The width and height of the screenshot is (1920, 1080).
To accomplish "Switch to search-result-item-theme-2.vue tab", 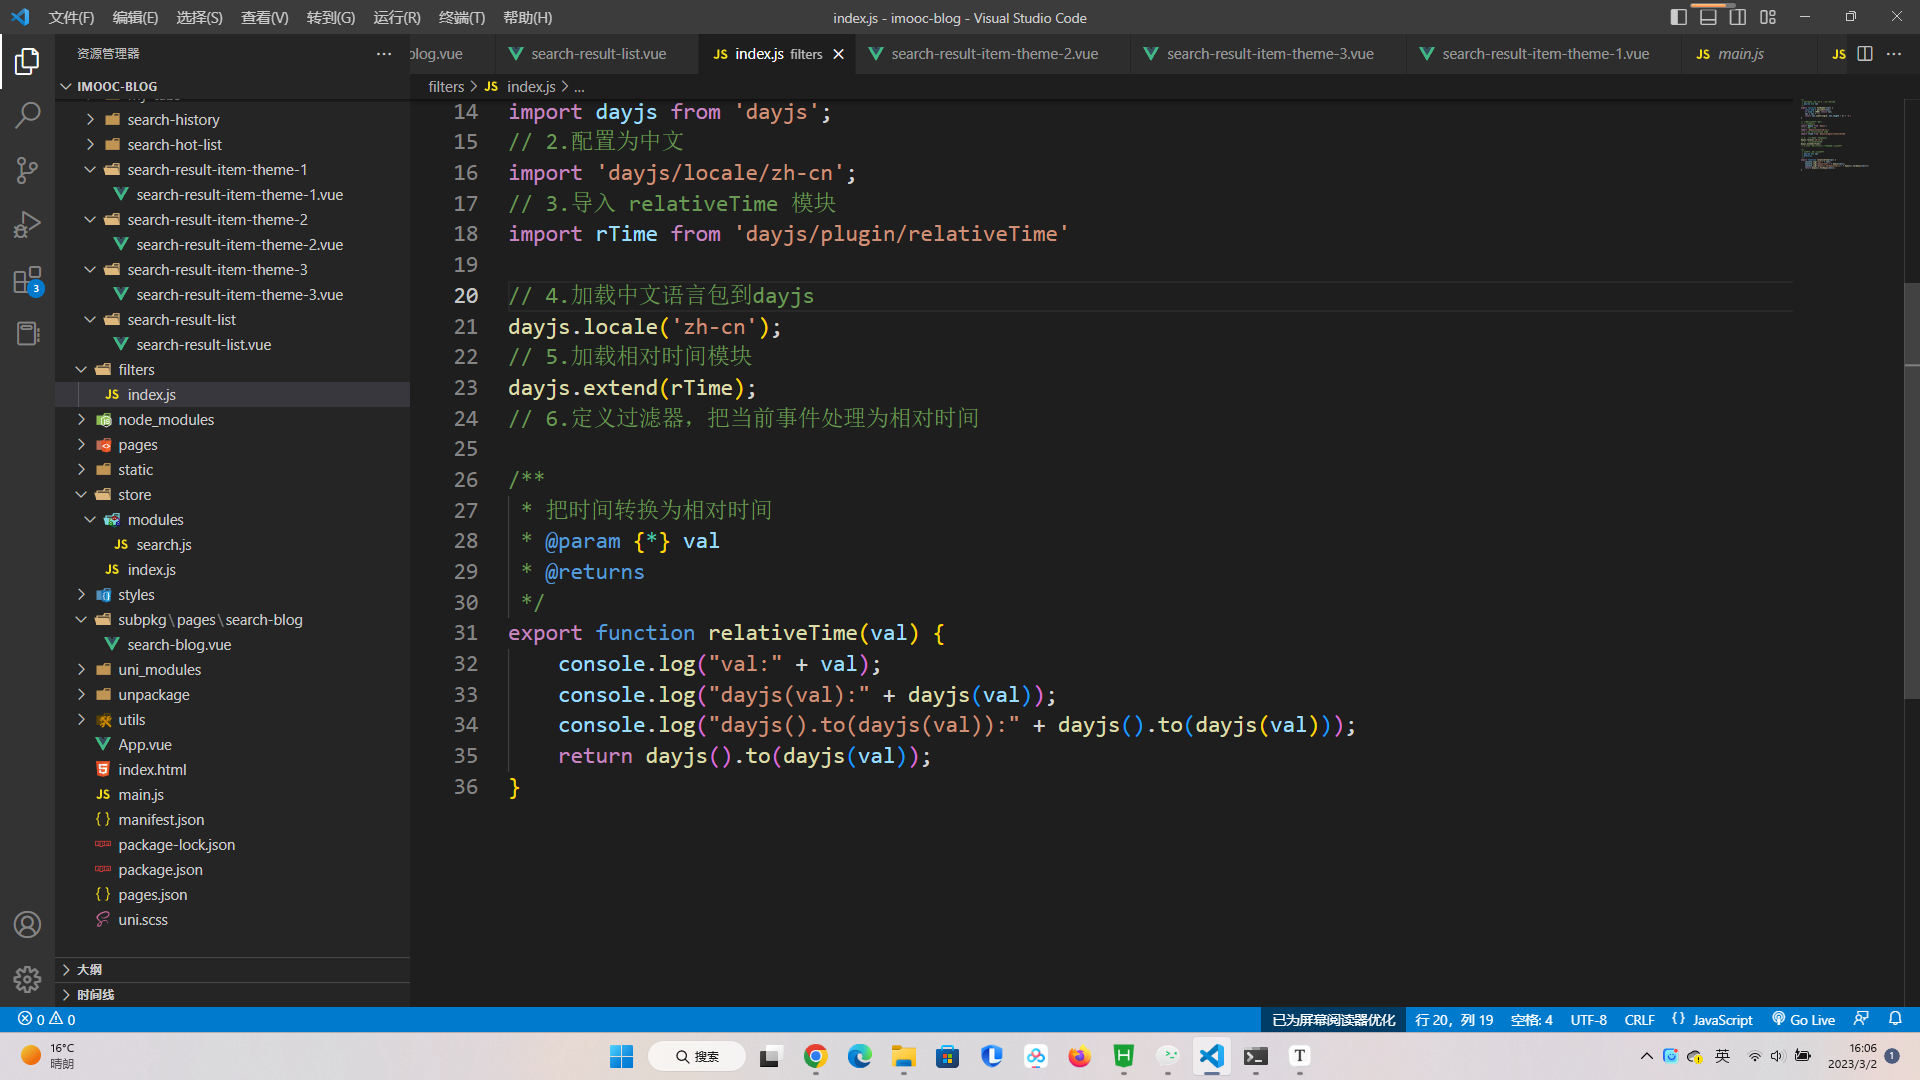I will [x=994, y=54].
